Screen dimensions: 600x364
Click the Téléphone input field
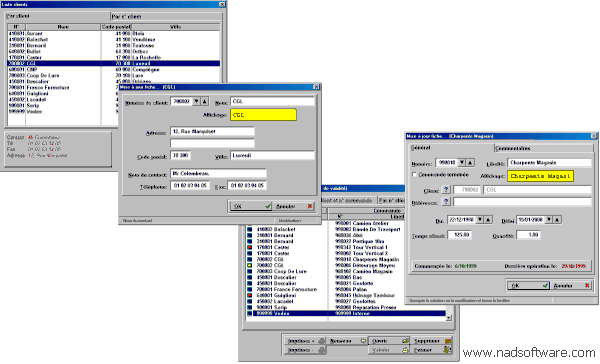(x=190, y=186)
